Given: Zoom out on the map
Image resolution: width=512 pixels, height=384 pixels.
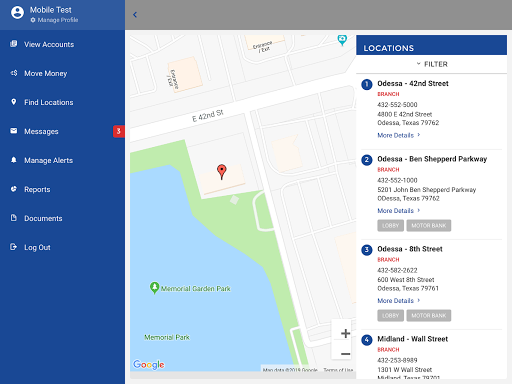Looking at the screenshot, I should point(345,354).
